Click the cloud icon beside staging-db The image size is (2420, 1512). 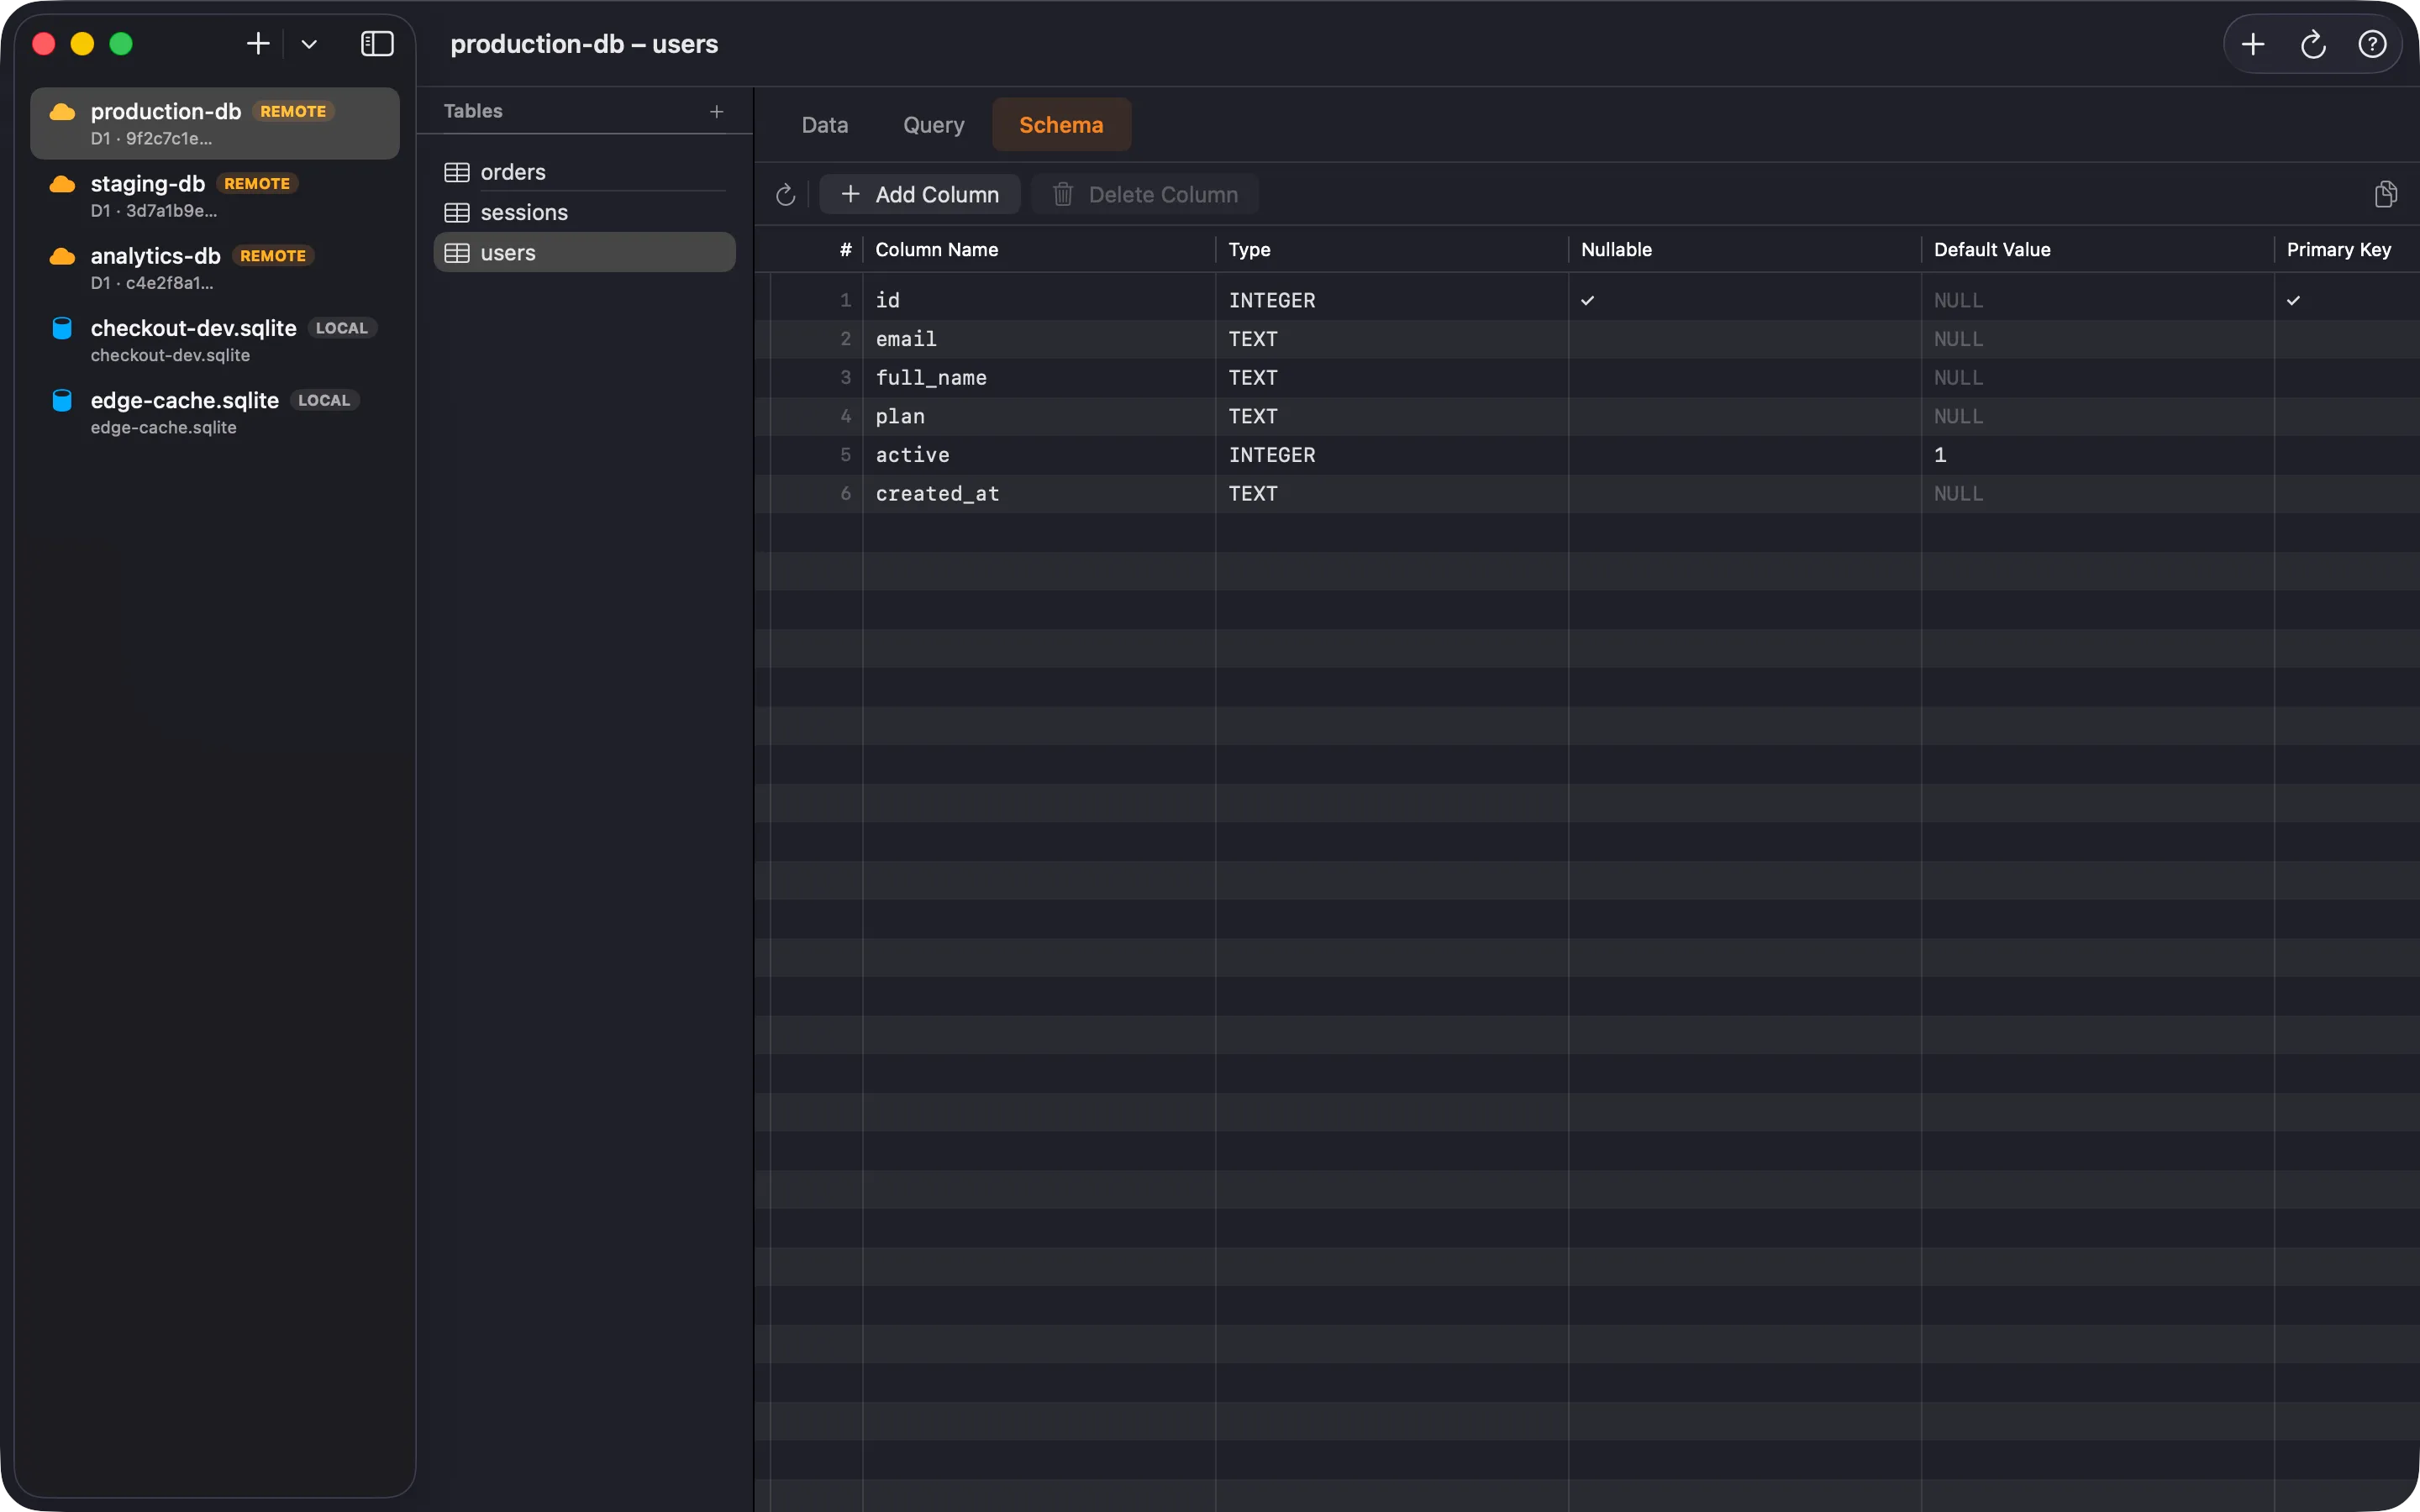click(62, 184)
